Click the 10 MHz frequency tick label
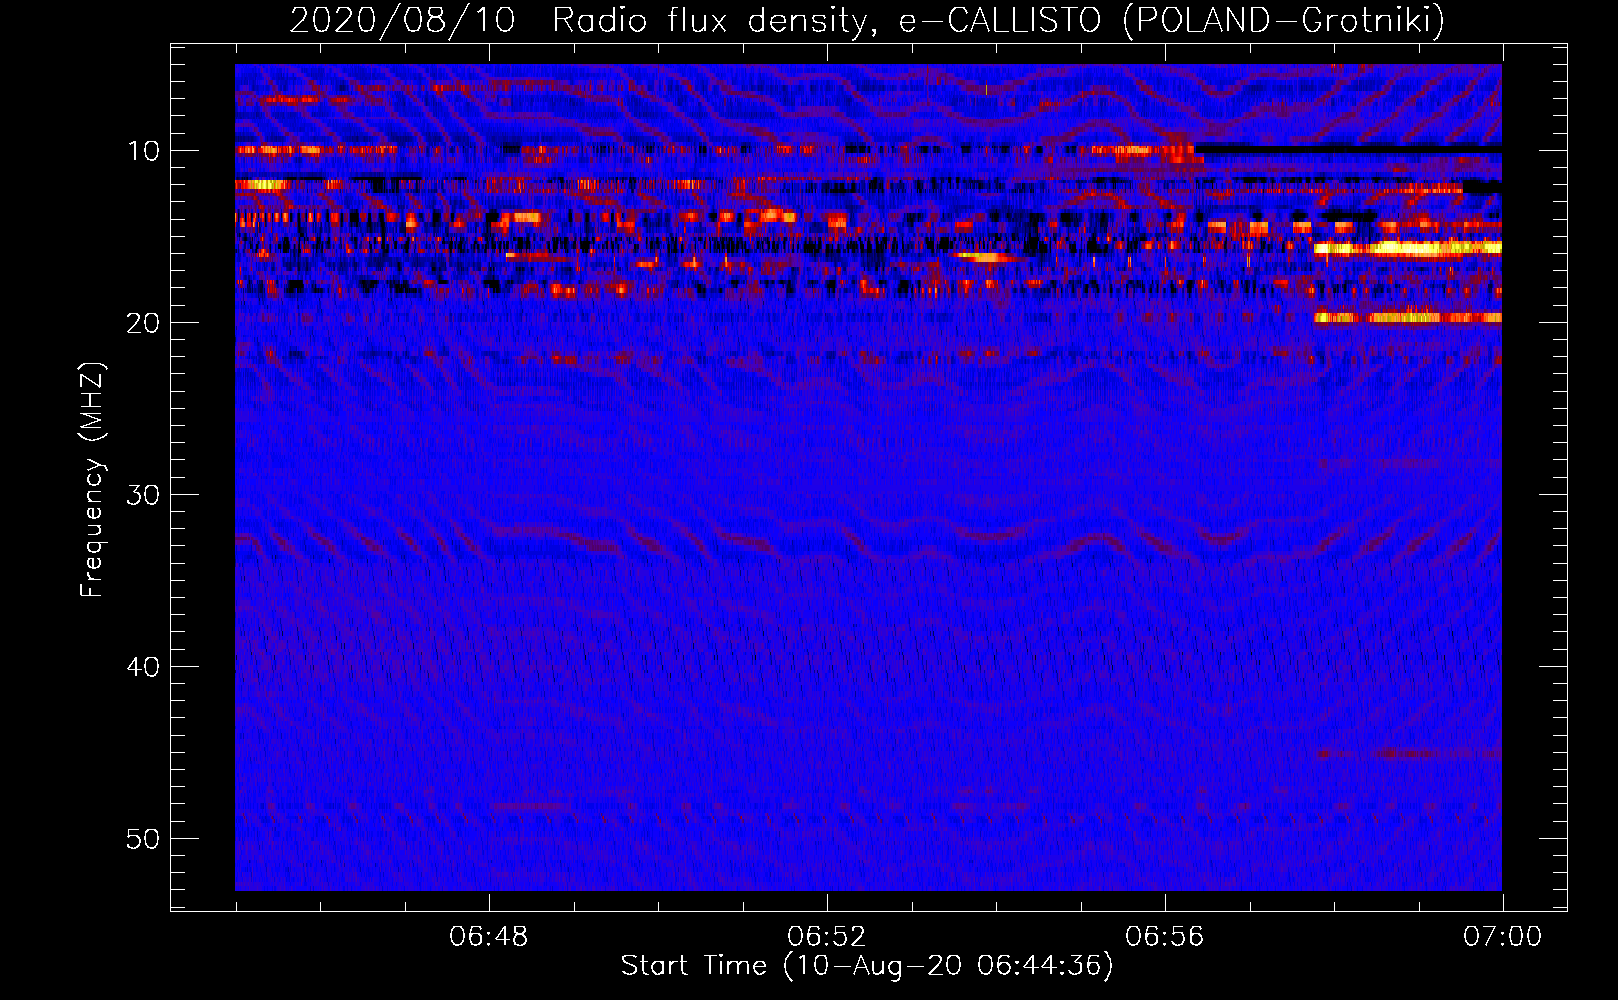The height and width of the screenshot is (1000, 1618). tap(144, 151)
